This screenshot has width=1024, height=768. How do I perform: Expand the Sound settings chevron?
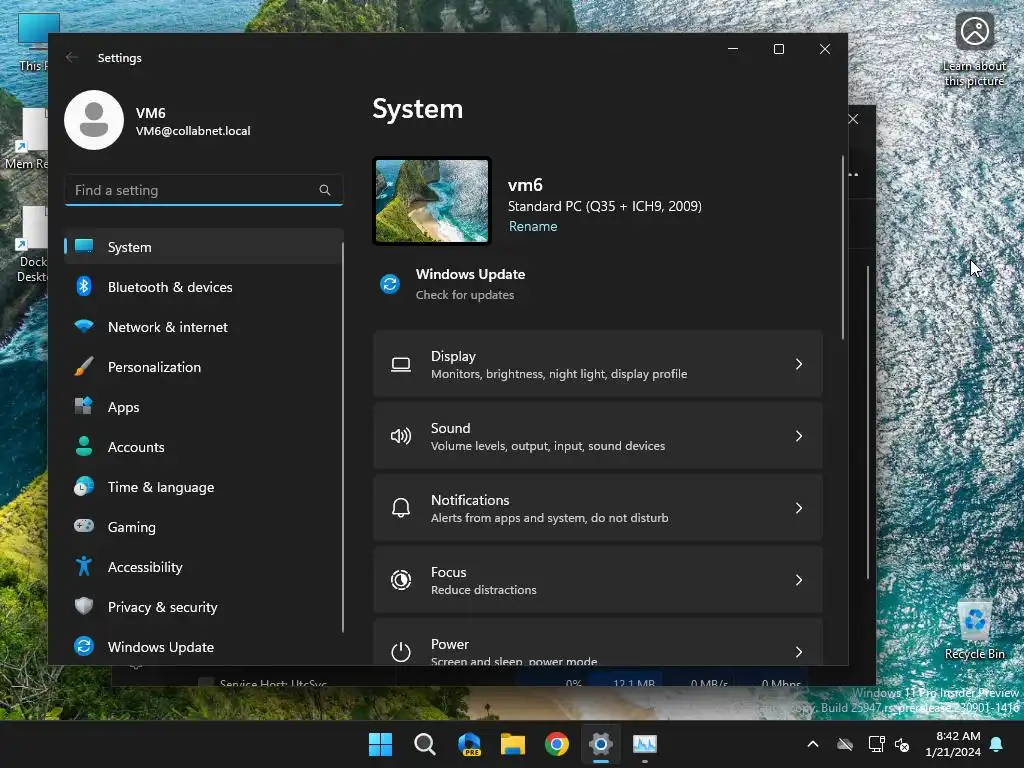tap(799, 436)
